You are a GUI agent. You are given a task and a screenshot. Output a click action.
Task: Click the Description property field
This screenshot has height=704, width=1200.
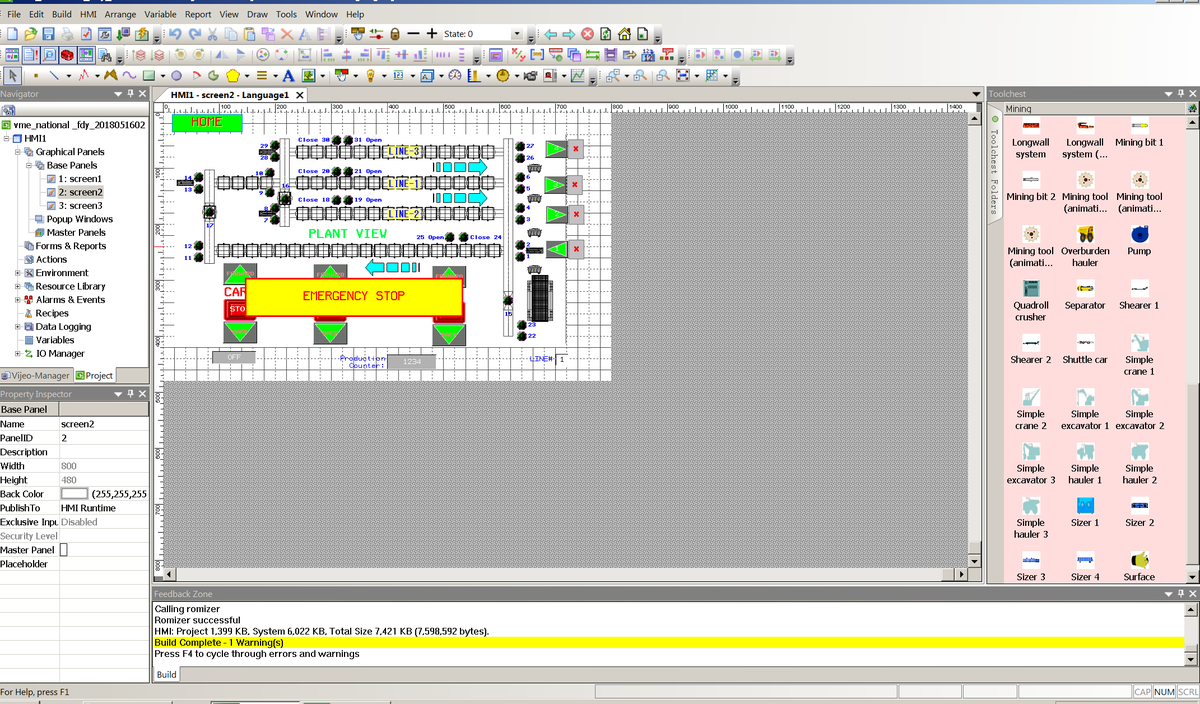tap(103, 452)
